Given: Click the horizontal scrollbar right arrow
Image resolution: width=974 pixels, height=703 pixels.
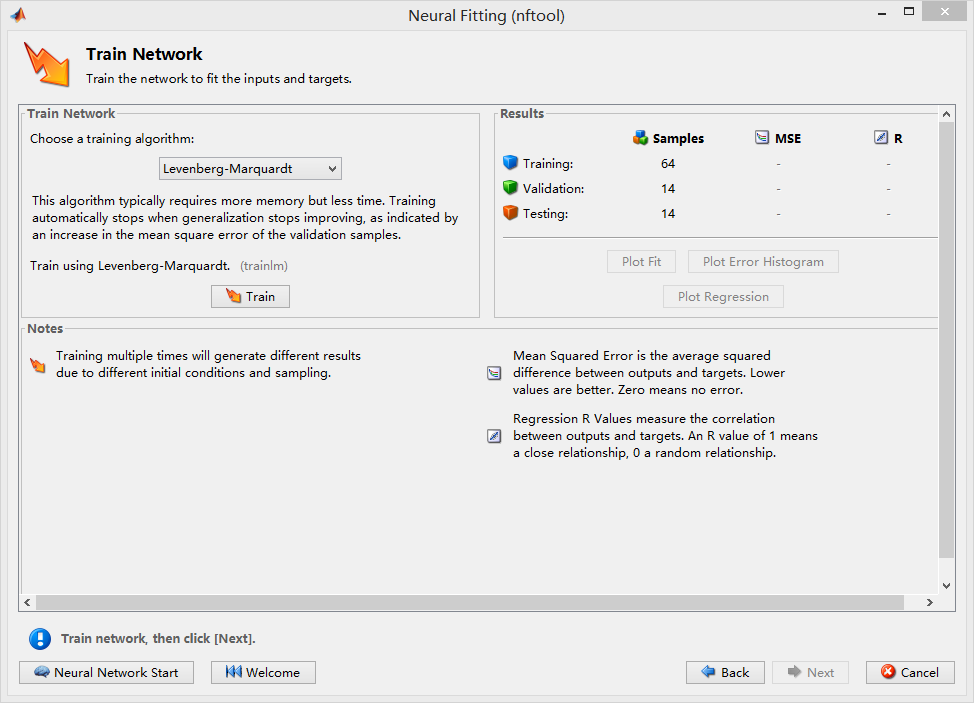Looking at the screenshot, I should pyautogui.click(x=929, y=603).
